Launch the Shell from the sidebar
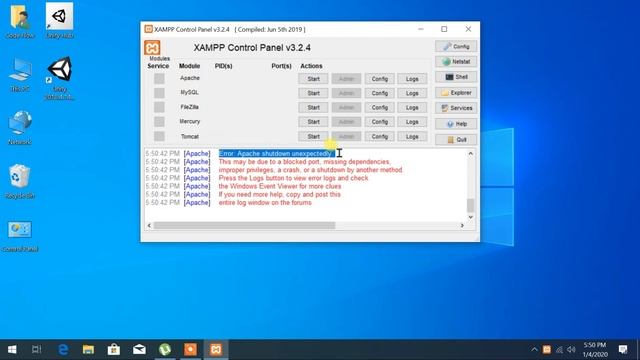This screenshot has height=360, width=640. pos(456,77)
